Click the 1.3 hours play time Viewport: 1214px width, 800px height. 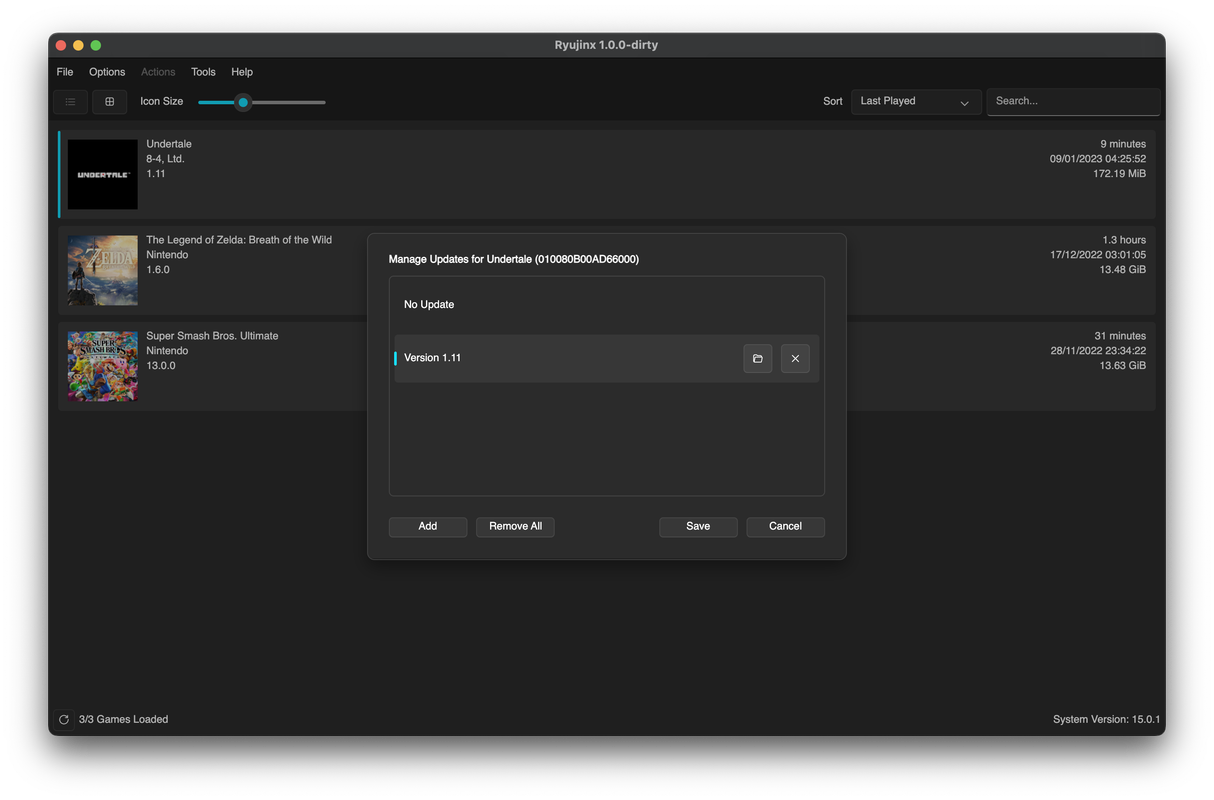[1124, 240]
